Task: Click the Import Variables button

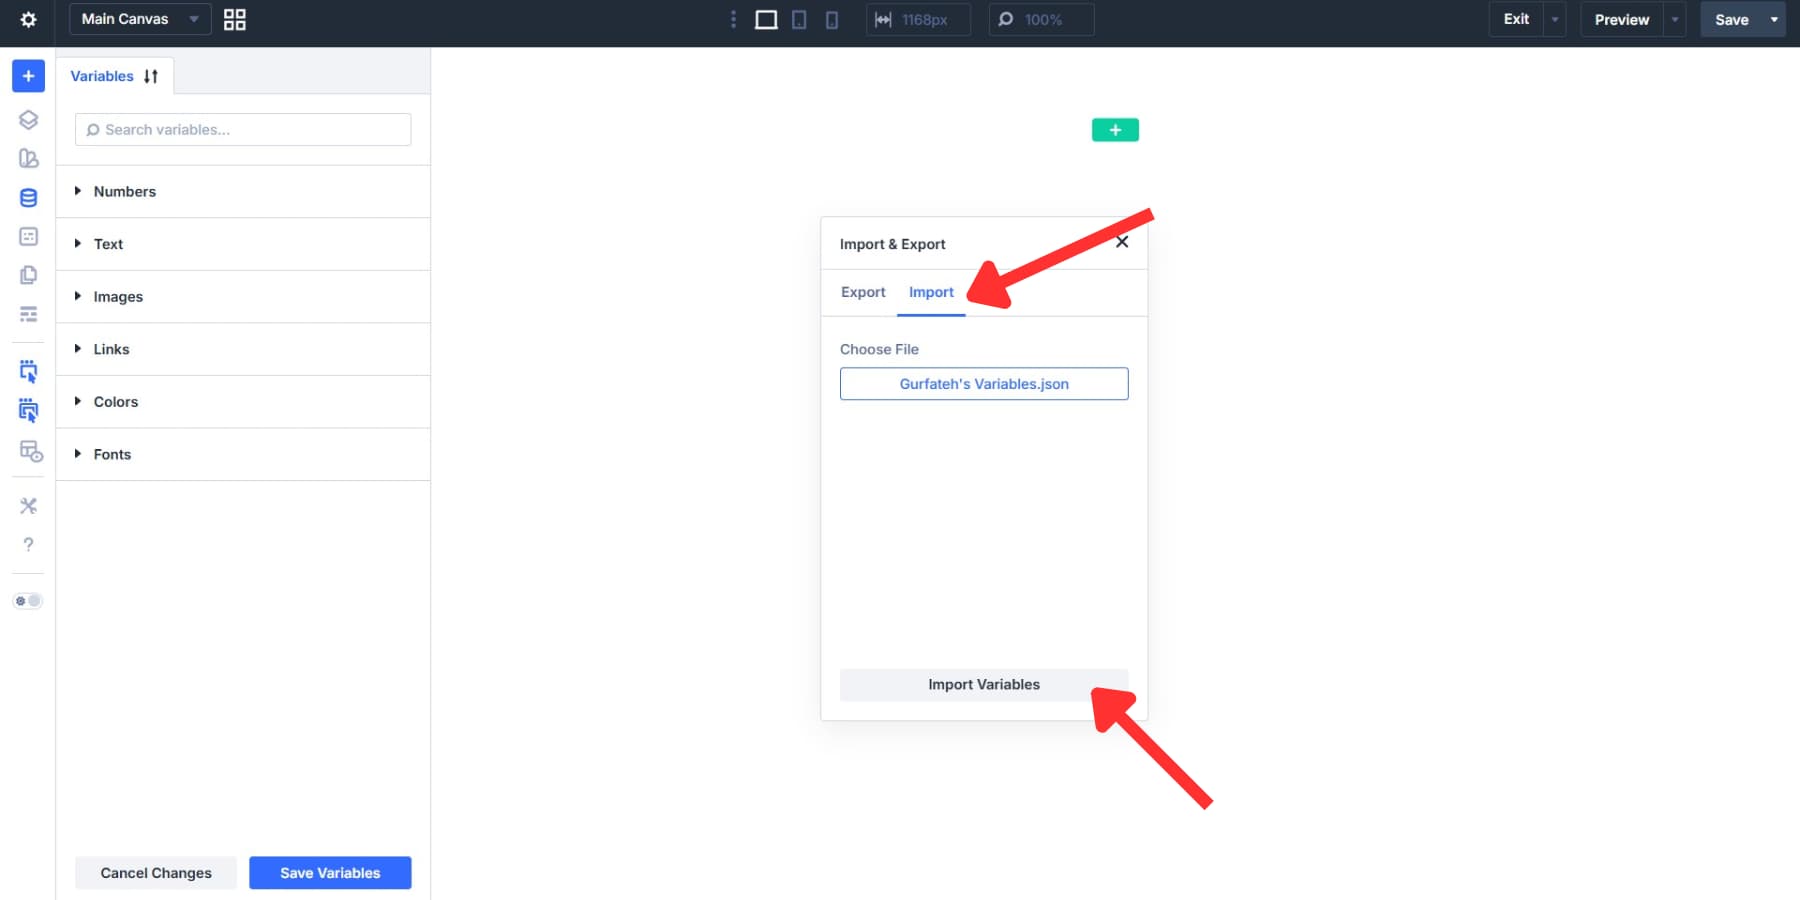Action: 983,684
